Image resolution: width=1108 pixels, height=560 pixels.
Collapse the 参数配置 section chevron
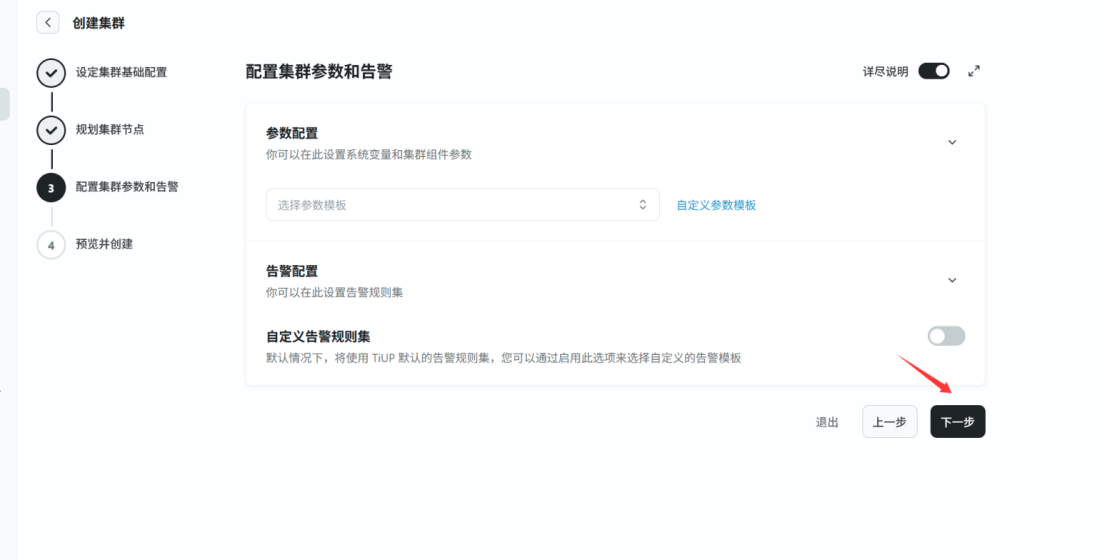[951, 142]
